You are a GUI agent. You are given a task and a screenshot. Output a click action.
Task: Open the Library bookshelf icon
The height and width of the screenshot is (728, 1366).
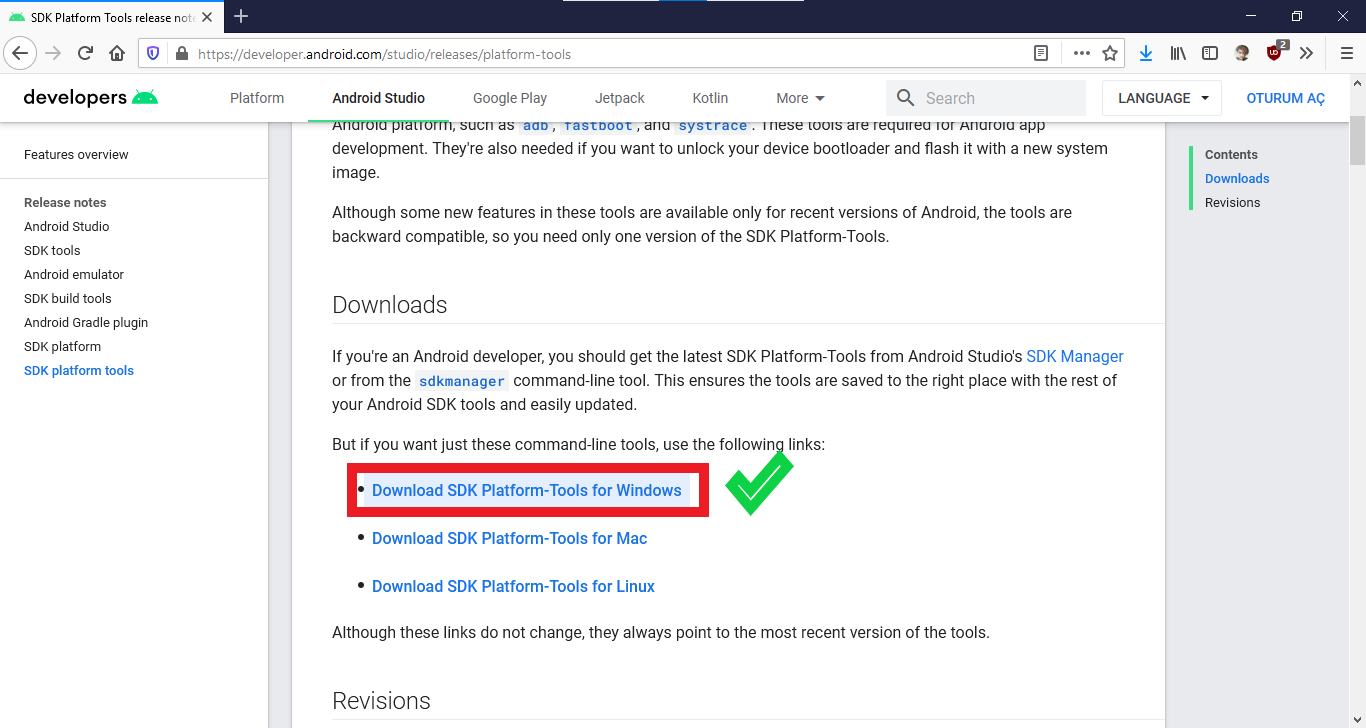1178,54
